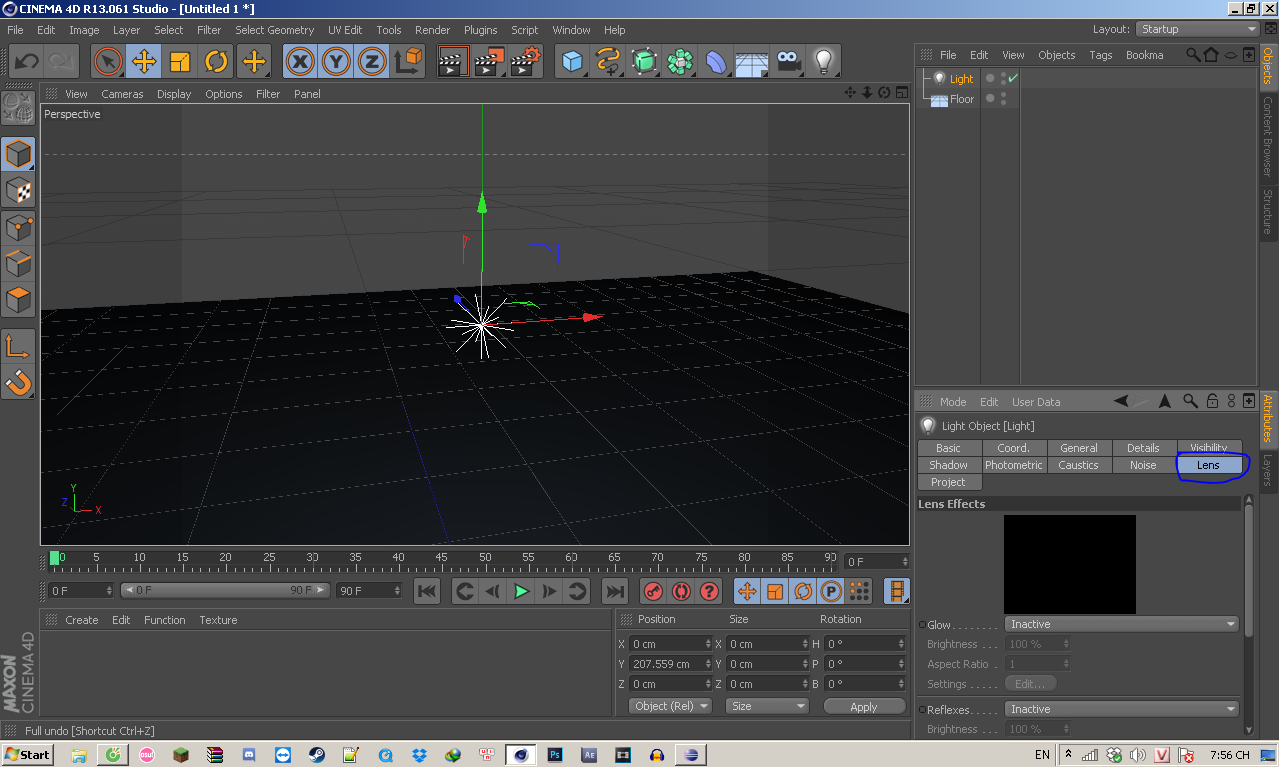Toggle the X-axis lock button
Viewport: 1279px width, 767px height.
pyautogui.click(x=299, y=62)
